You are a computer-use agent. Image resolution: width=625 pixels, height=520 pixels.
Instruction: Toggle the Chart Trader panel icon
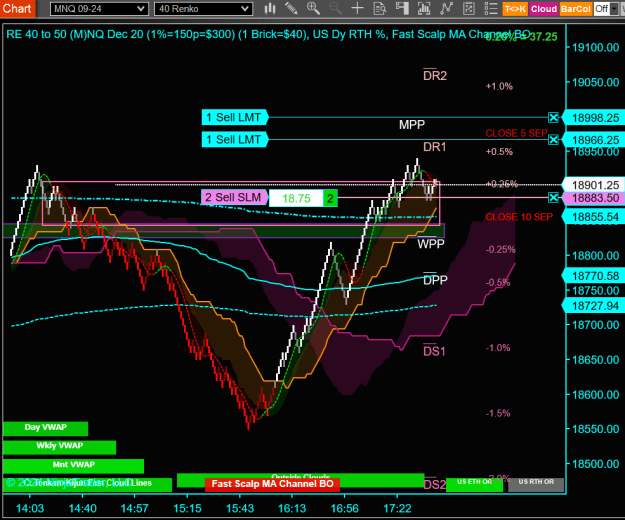(402, 8)
